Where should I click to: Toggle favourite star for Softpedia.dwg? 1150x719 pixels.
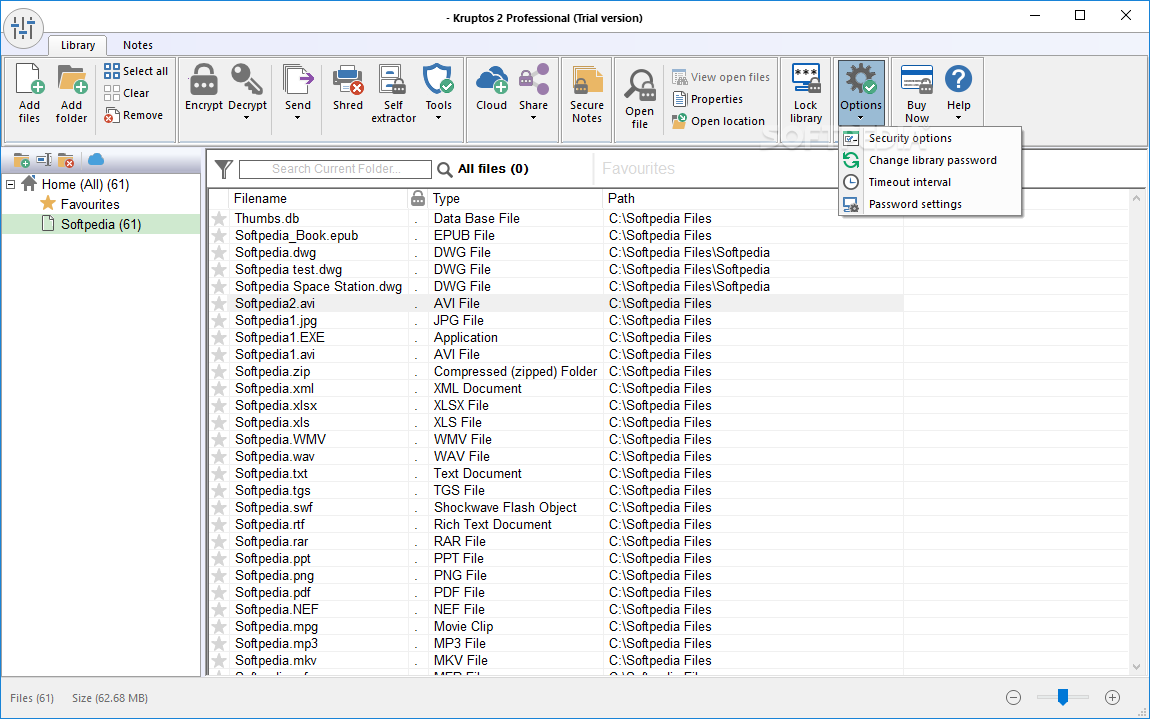219,252
